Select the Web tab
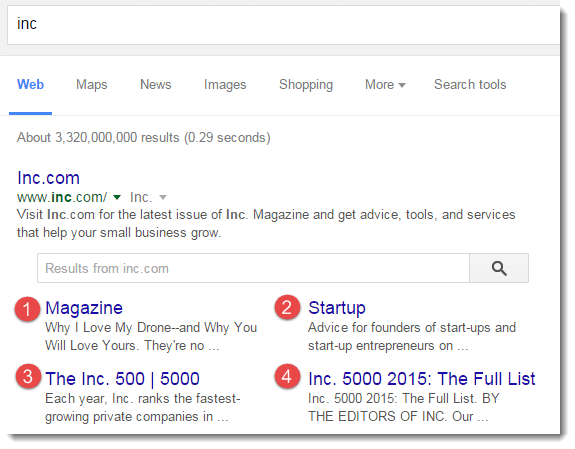 [x=30, y=84]
